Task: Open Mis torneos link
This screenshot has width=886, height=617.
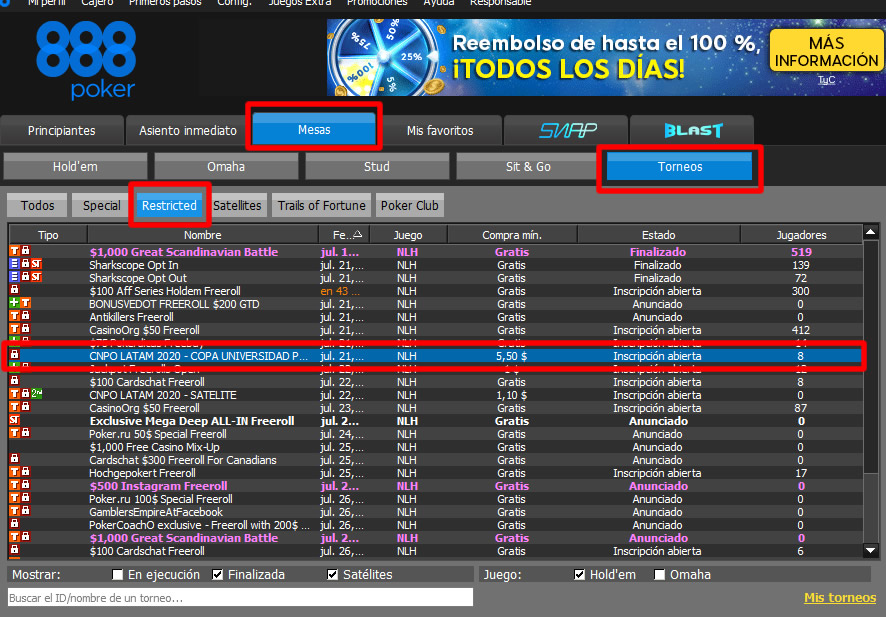Action: coord(840,598)
